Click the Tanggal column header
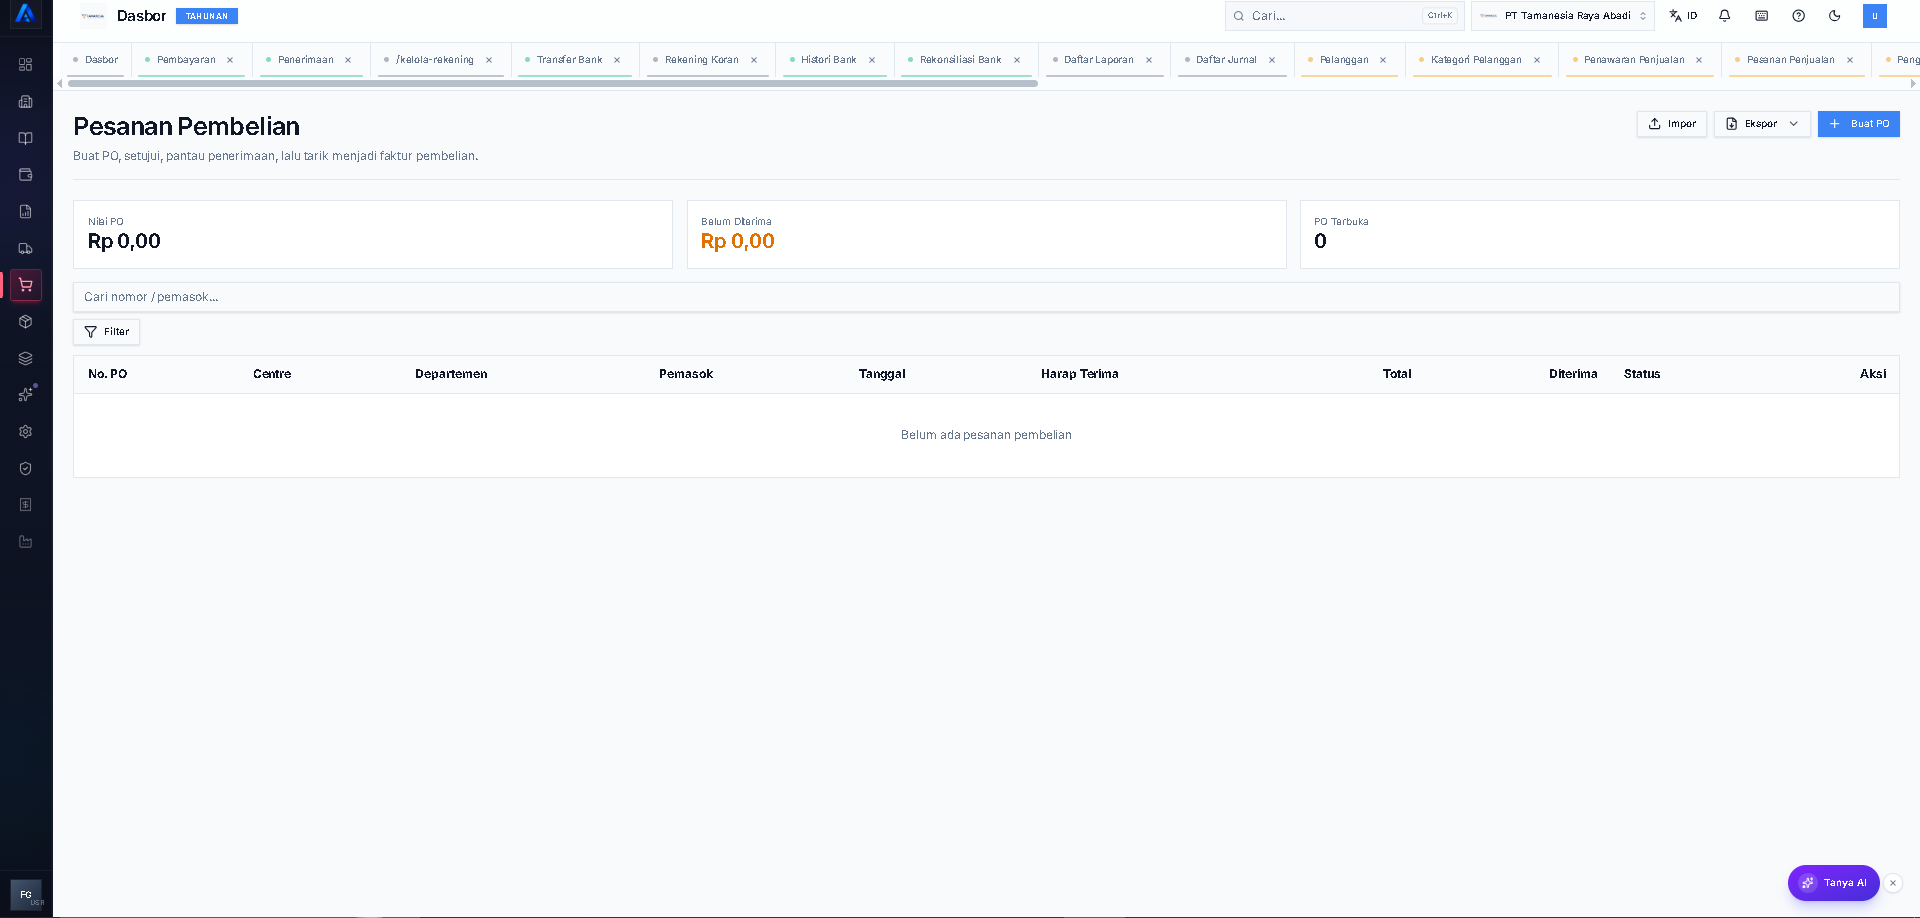Screen dimensions: 1920x918 point(882,374)
